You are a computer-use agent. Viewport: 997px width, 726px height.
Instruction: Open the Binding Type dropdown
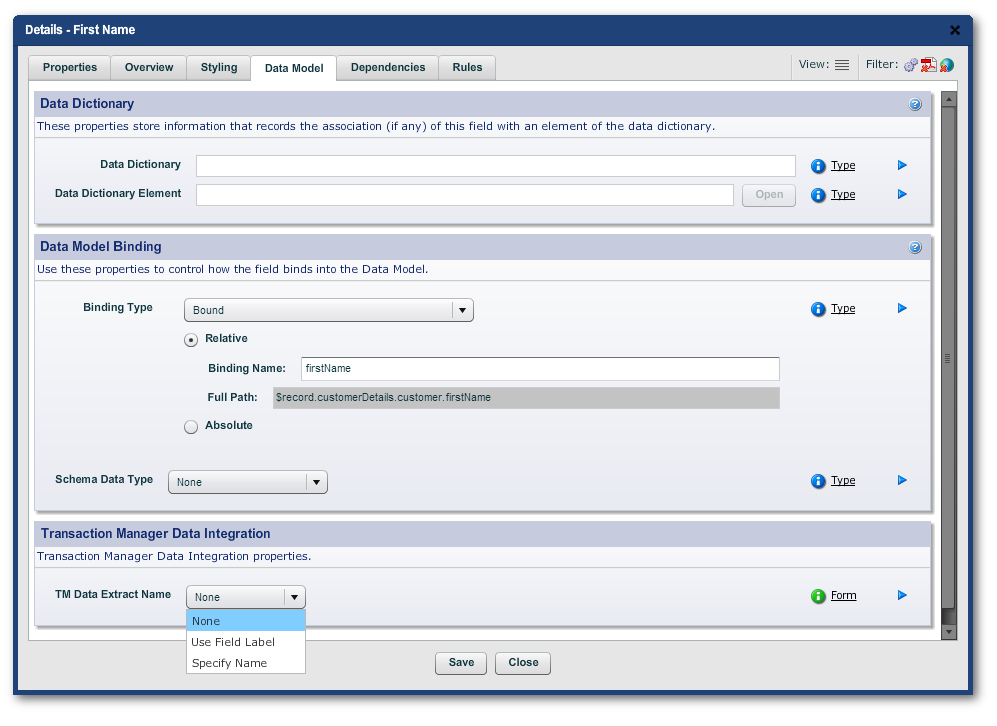click(329, 310)
